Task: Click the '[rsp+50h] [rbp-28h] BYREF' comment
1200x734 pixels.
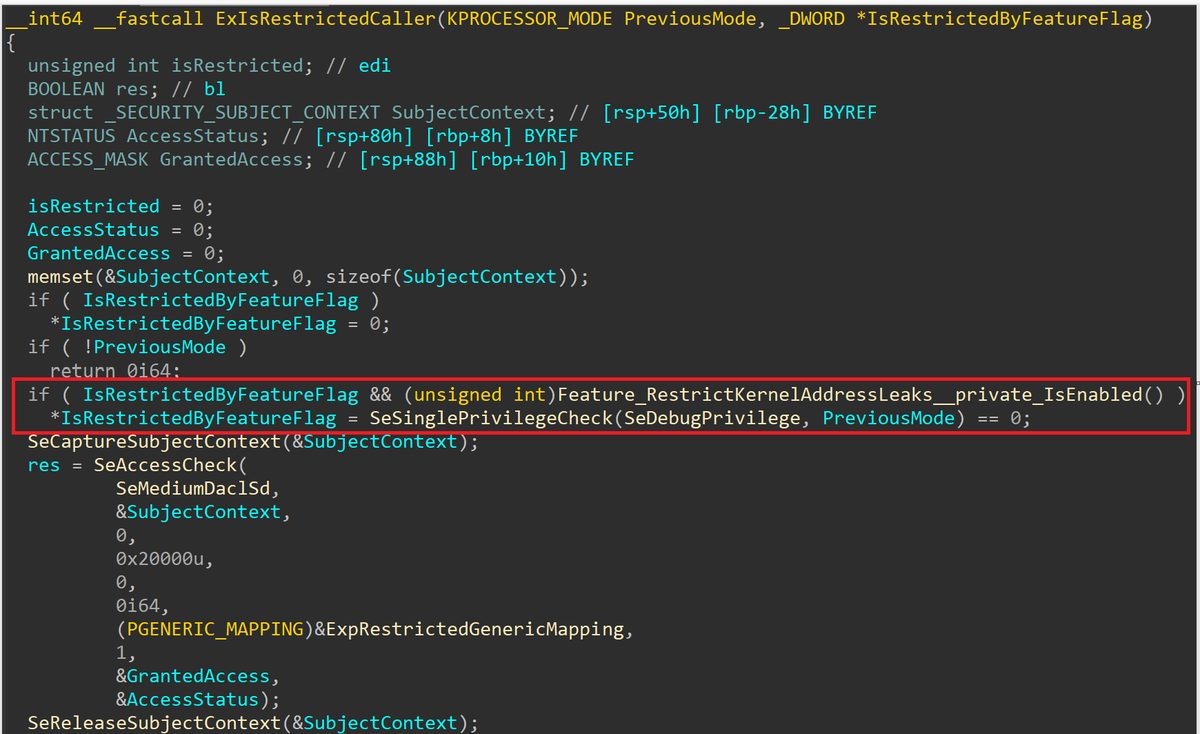Action: pos(739,112)
